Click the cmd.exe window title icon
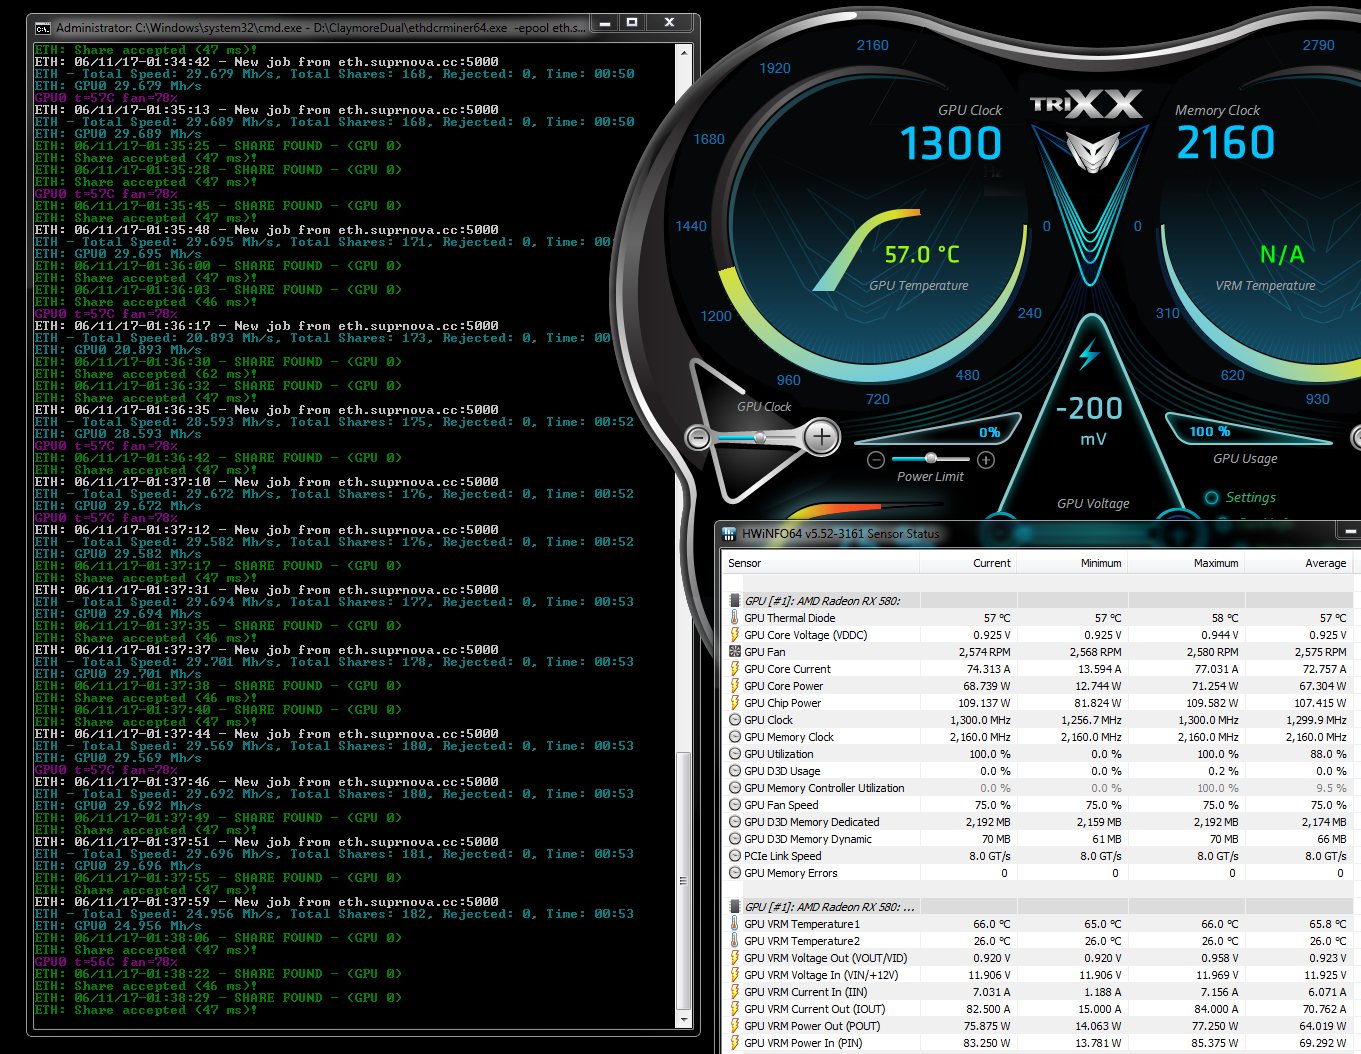The image size is (1361, 1054). [x=43, y=28]
